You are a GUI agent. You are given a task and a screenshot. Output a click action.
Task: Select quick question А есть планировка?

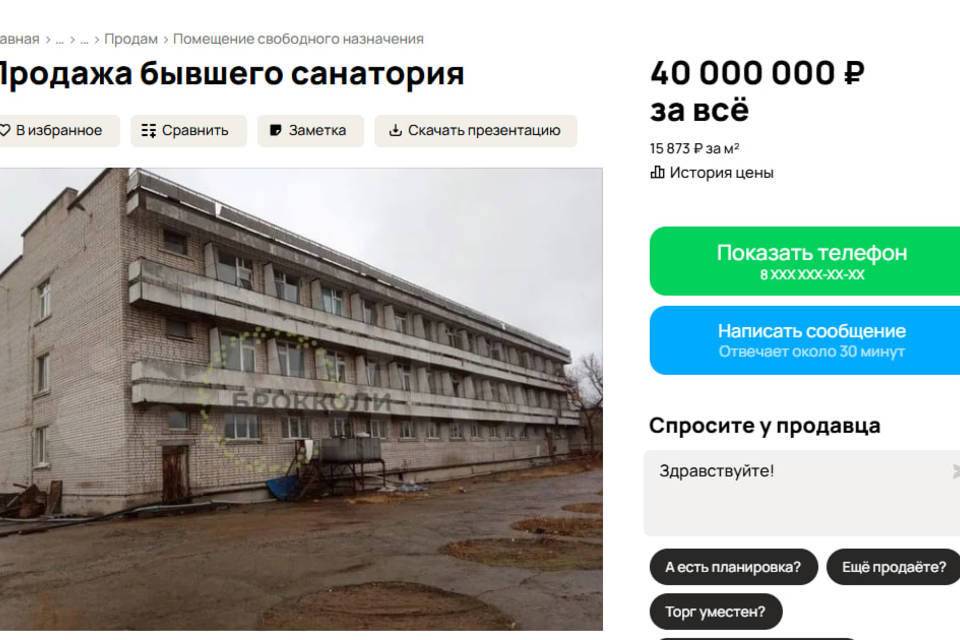[733, 567]
